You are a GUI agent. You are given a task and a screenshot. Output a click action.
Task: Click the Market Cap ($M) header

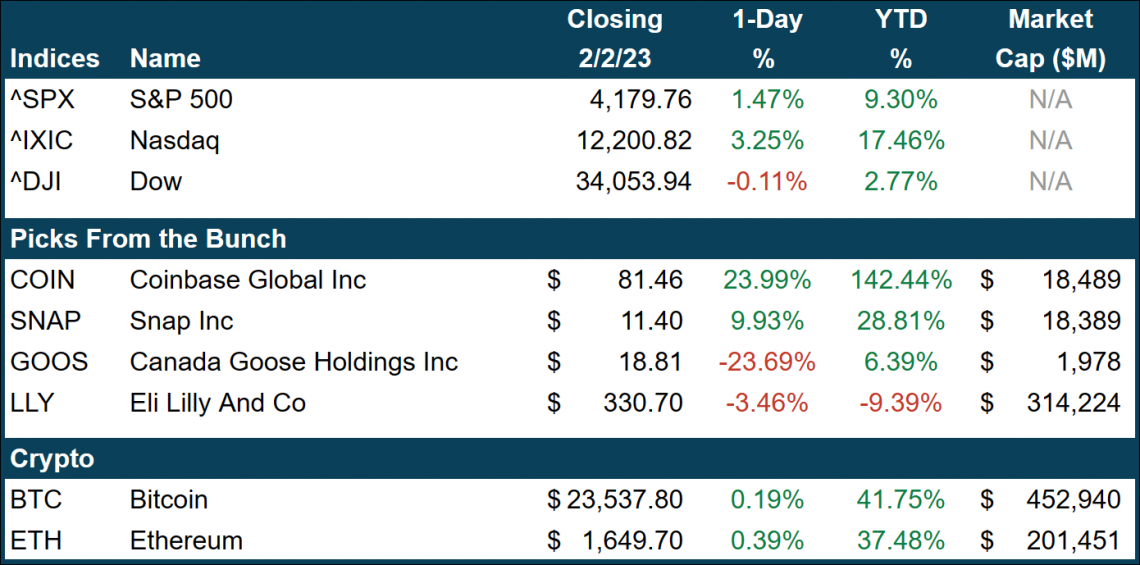pyautogui.click(x=1050, y=39)
